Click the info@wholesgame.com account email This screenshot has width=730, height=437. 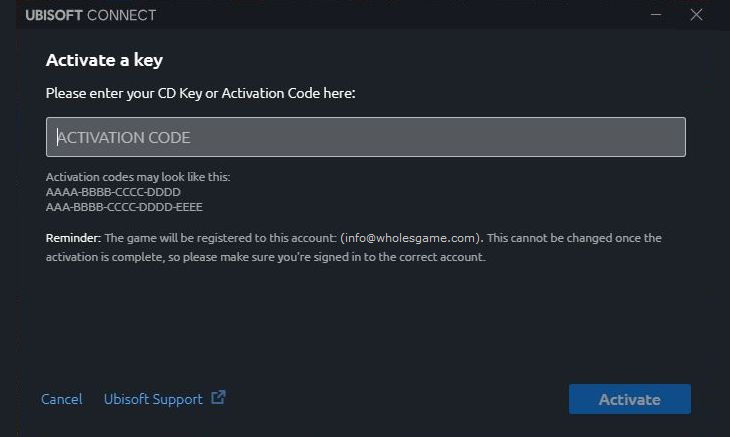pos(410,238)
